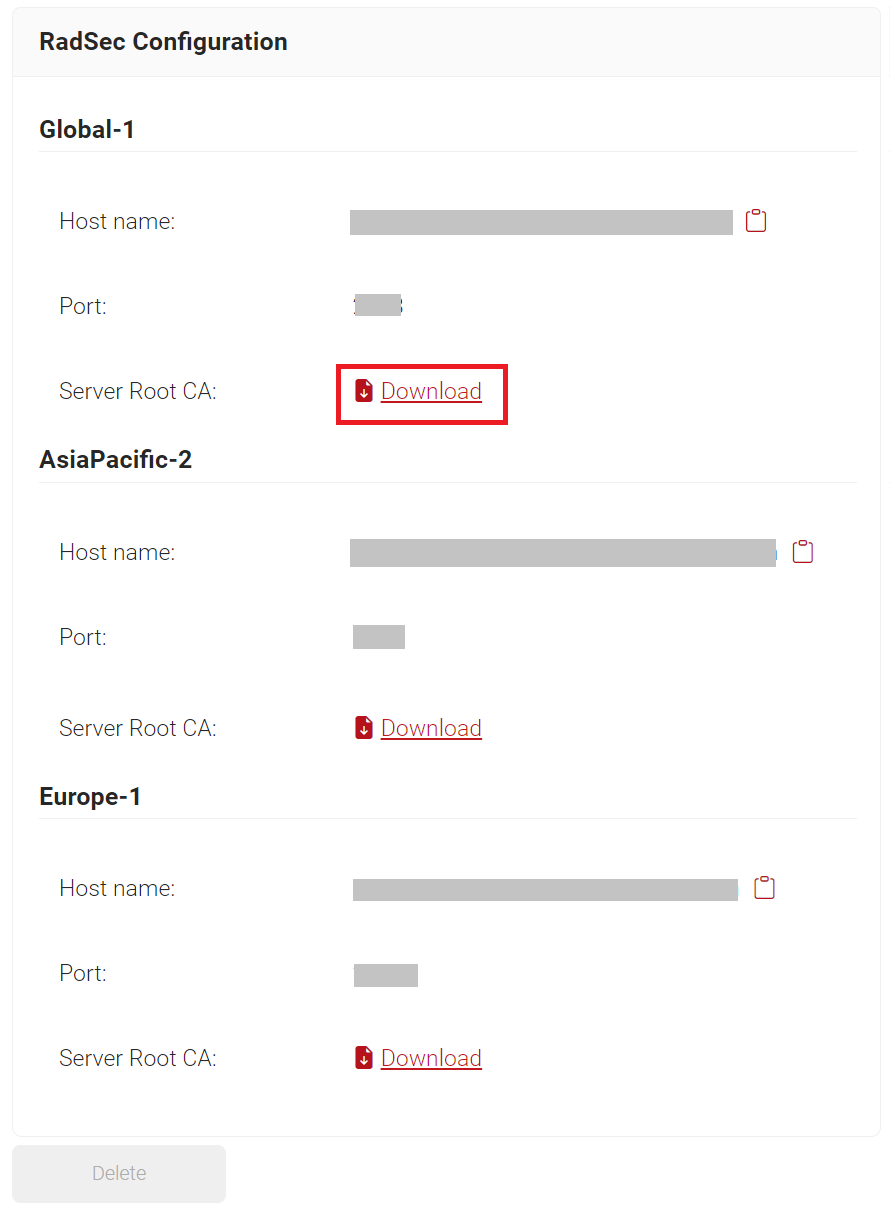
Task: Select the Global-1 host name value
Action: click(541, 222)
